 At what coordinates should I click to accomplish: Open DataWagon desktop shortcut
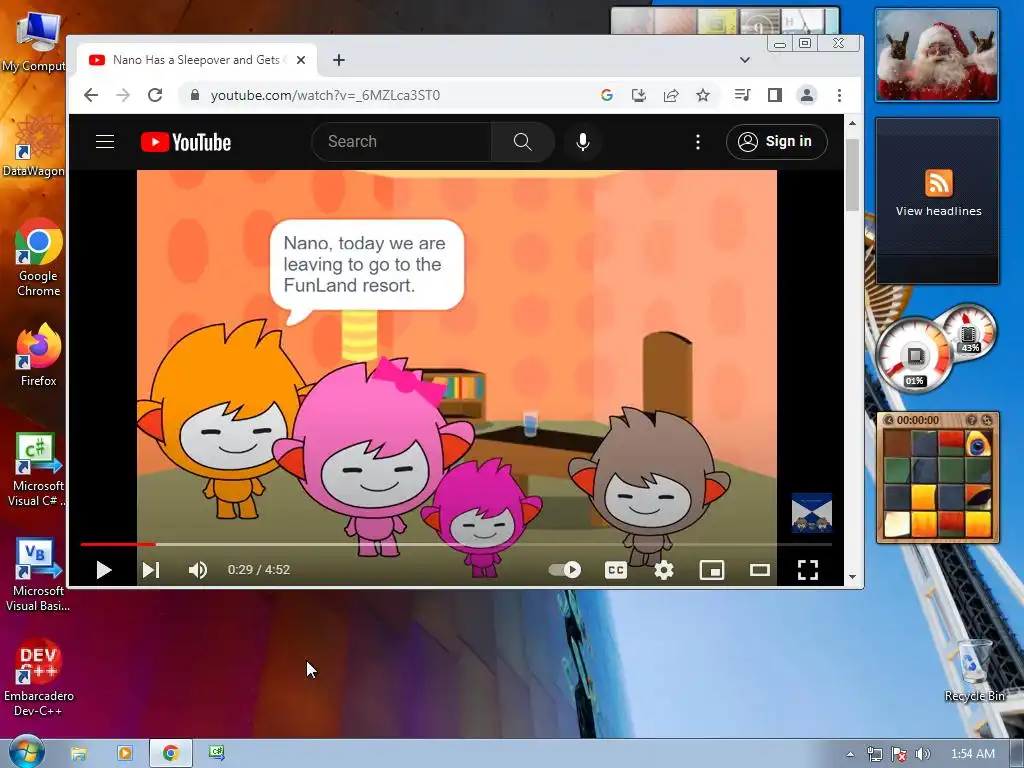36,146
